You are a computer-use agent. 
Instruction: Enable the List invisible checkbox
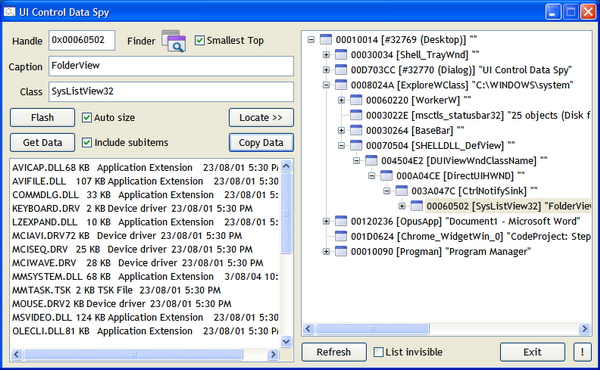tap(378, 352)
